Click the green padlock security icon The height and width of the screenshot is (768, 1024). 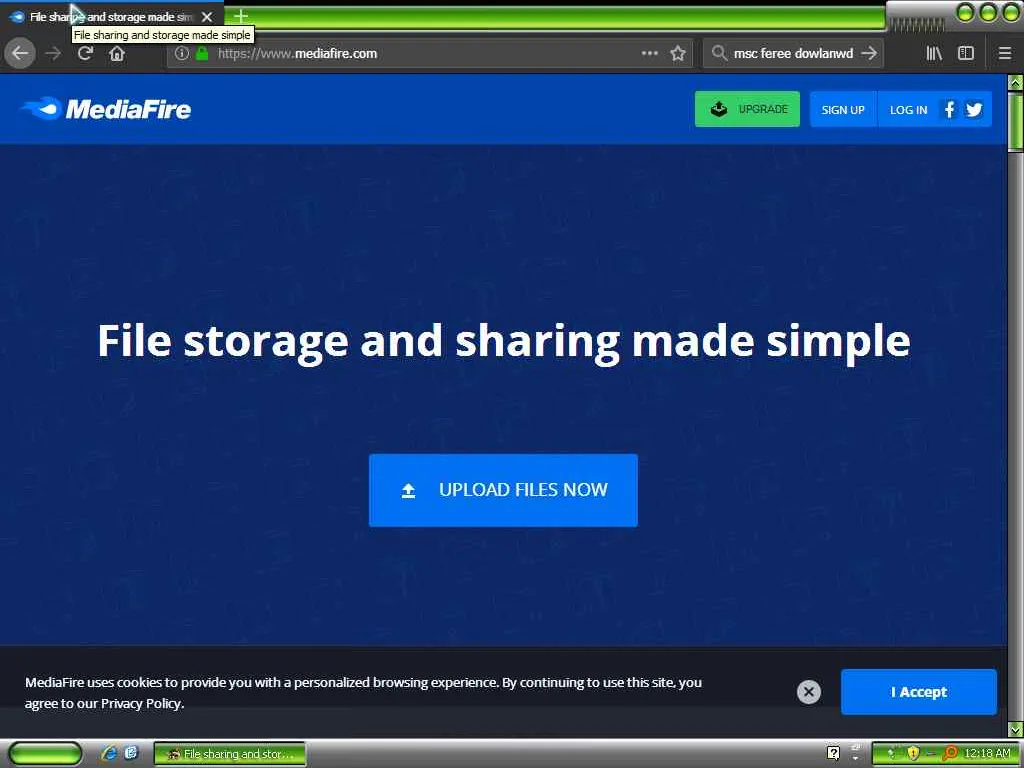coord(202,54)
